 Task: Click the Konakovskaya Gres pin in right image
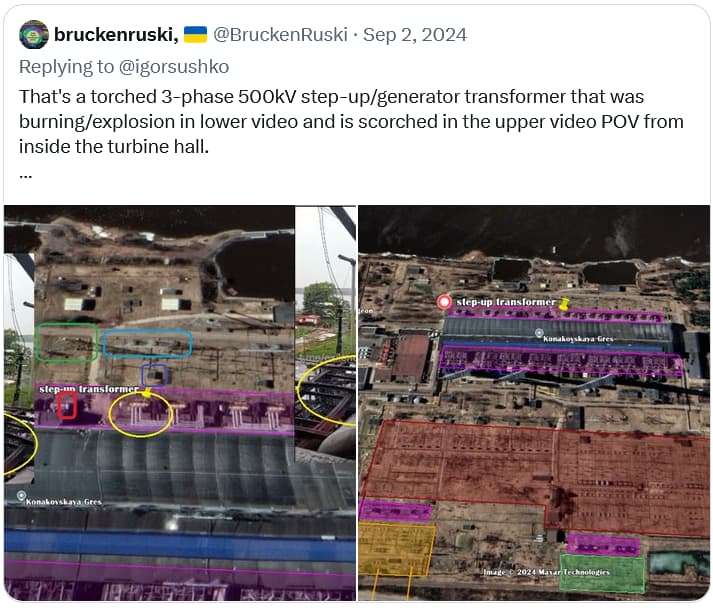(x=539, y=333)
